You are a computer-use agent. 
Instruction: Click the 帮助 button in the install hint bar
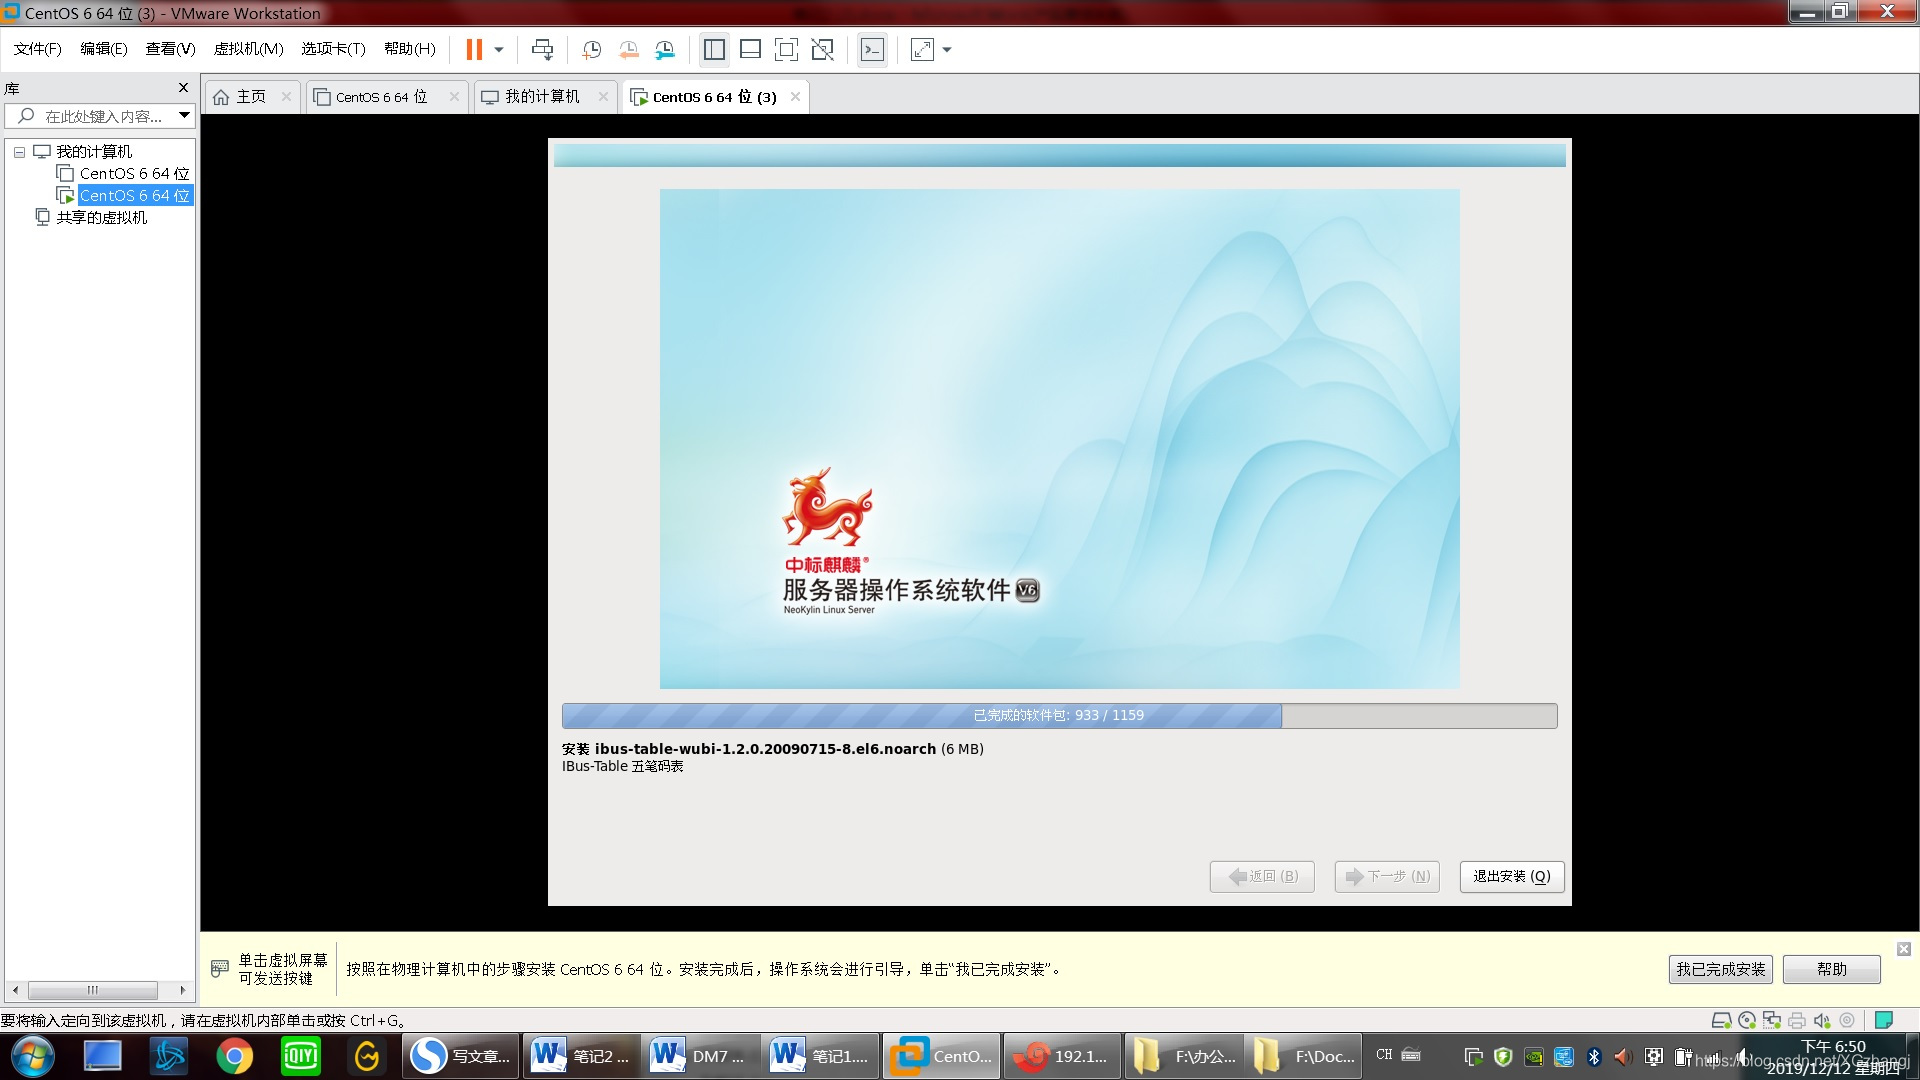click(x=1832, y=969)
